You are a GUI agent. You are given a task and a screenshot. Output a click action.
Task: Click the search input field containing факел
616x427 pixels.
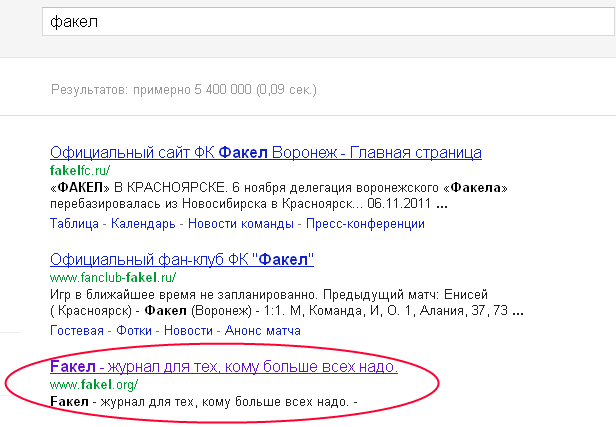(x=320, y=21)
